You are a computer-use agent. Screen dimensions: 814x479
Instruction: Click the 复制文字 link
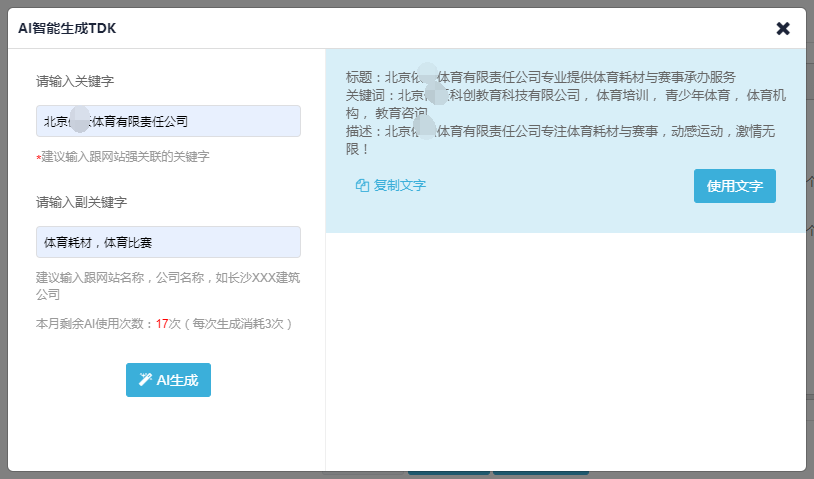pos(400,185)
